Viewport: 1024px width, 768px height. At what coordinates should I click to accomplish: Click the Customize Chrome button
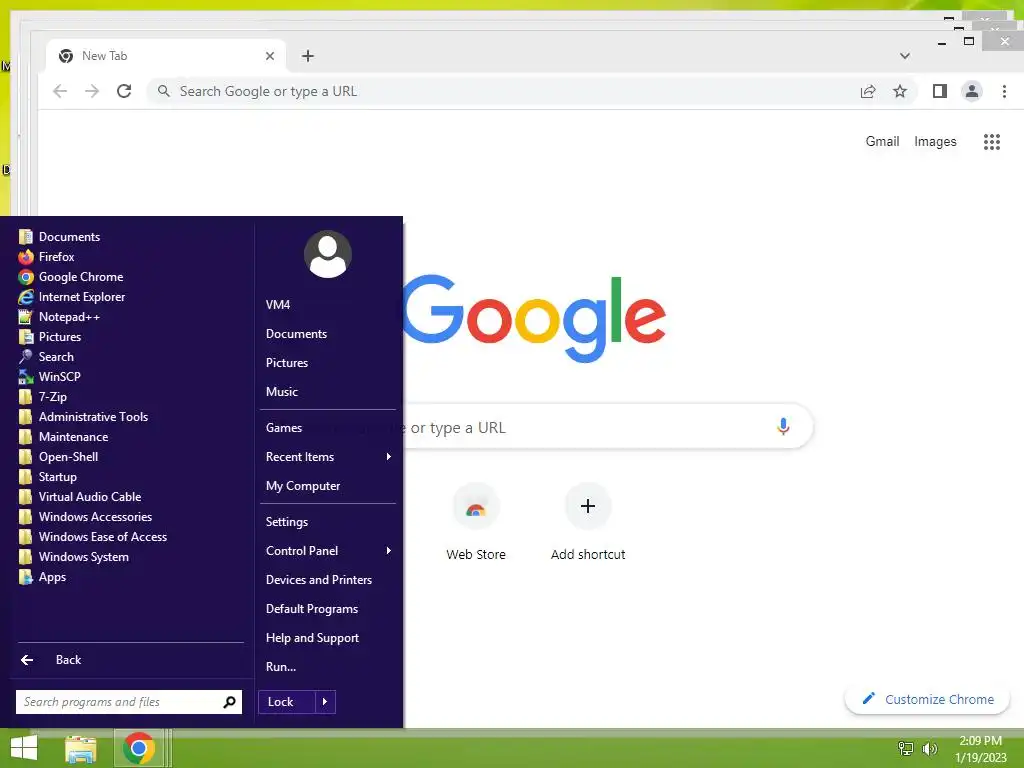coord(927,699)
